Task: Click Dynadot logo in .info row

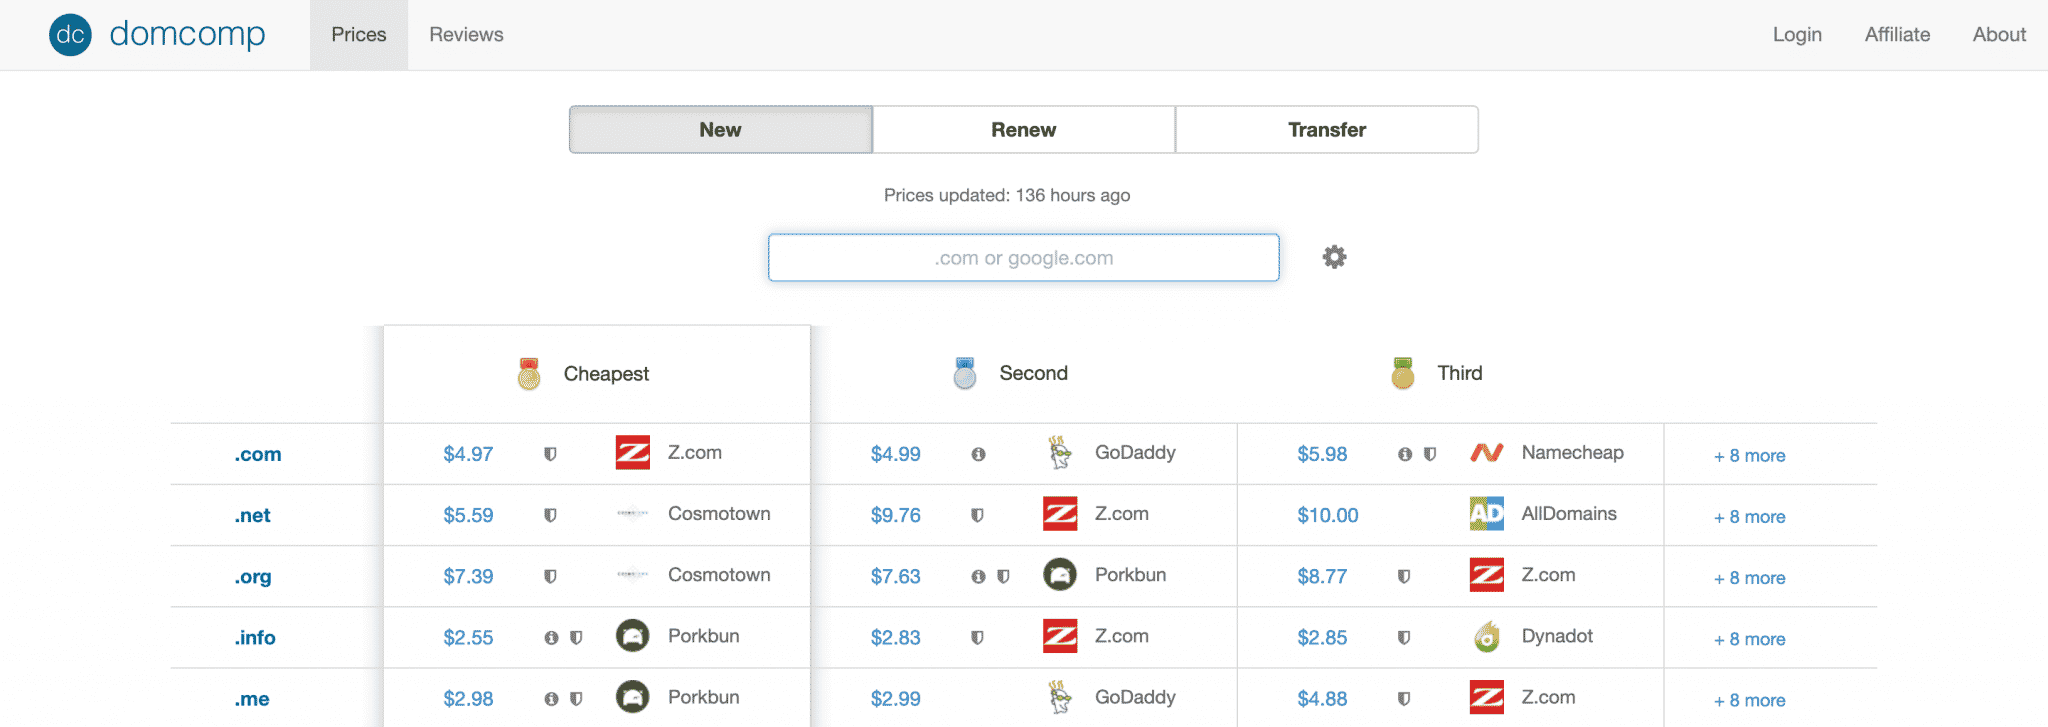Action: [x=1487, y=636]
